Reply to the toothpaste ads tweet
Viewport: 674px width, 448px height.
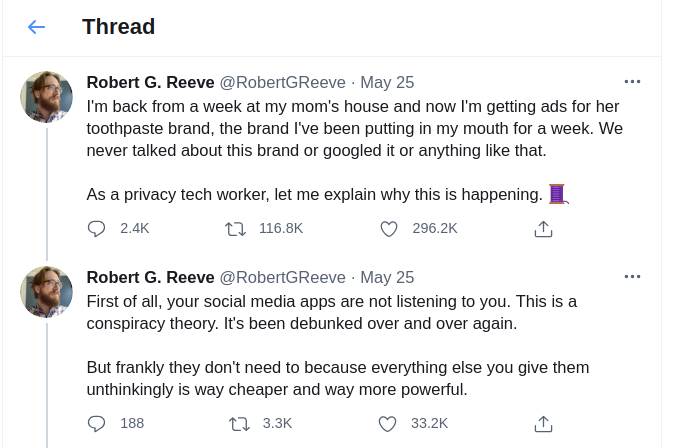(x=97, y=228)
